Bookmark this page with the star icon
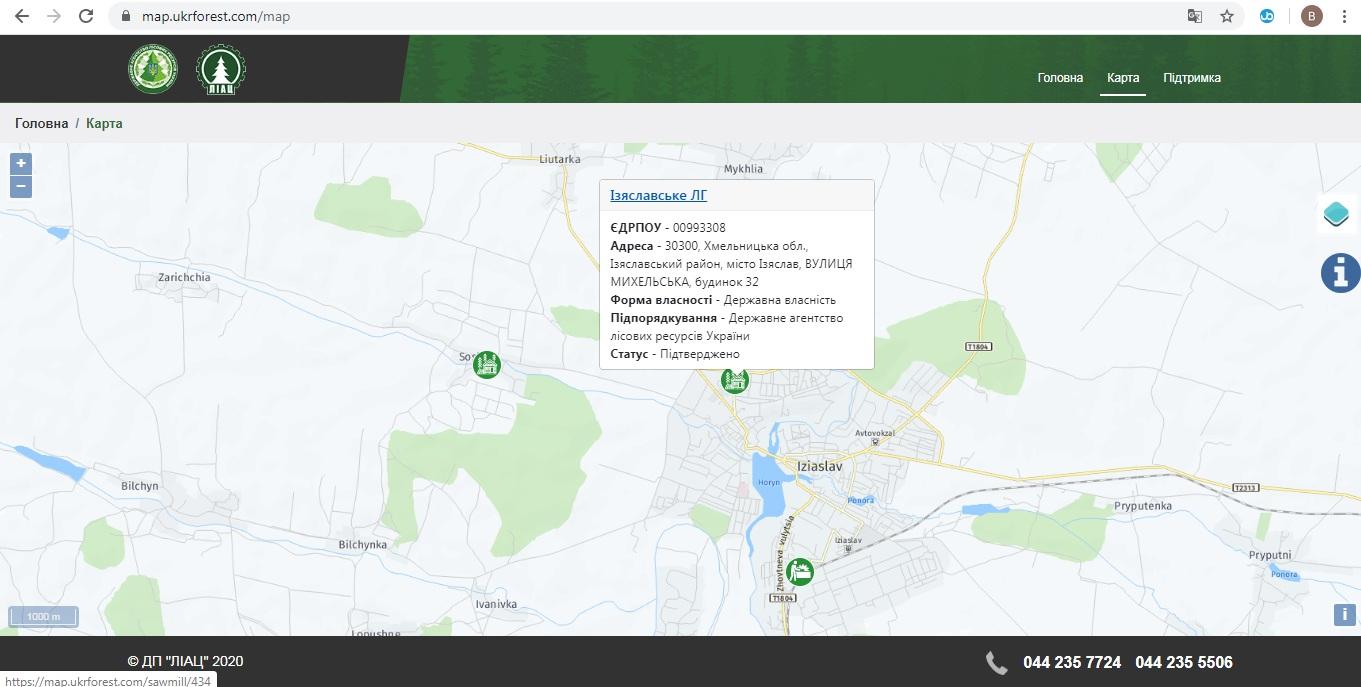The width and height of the screenshot is (1361, 687). 1226,16
